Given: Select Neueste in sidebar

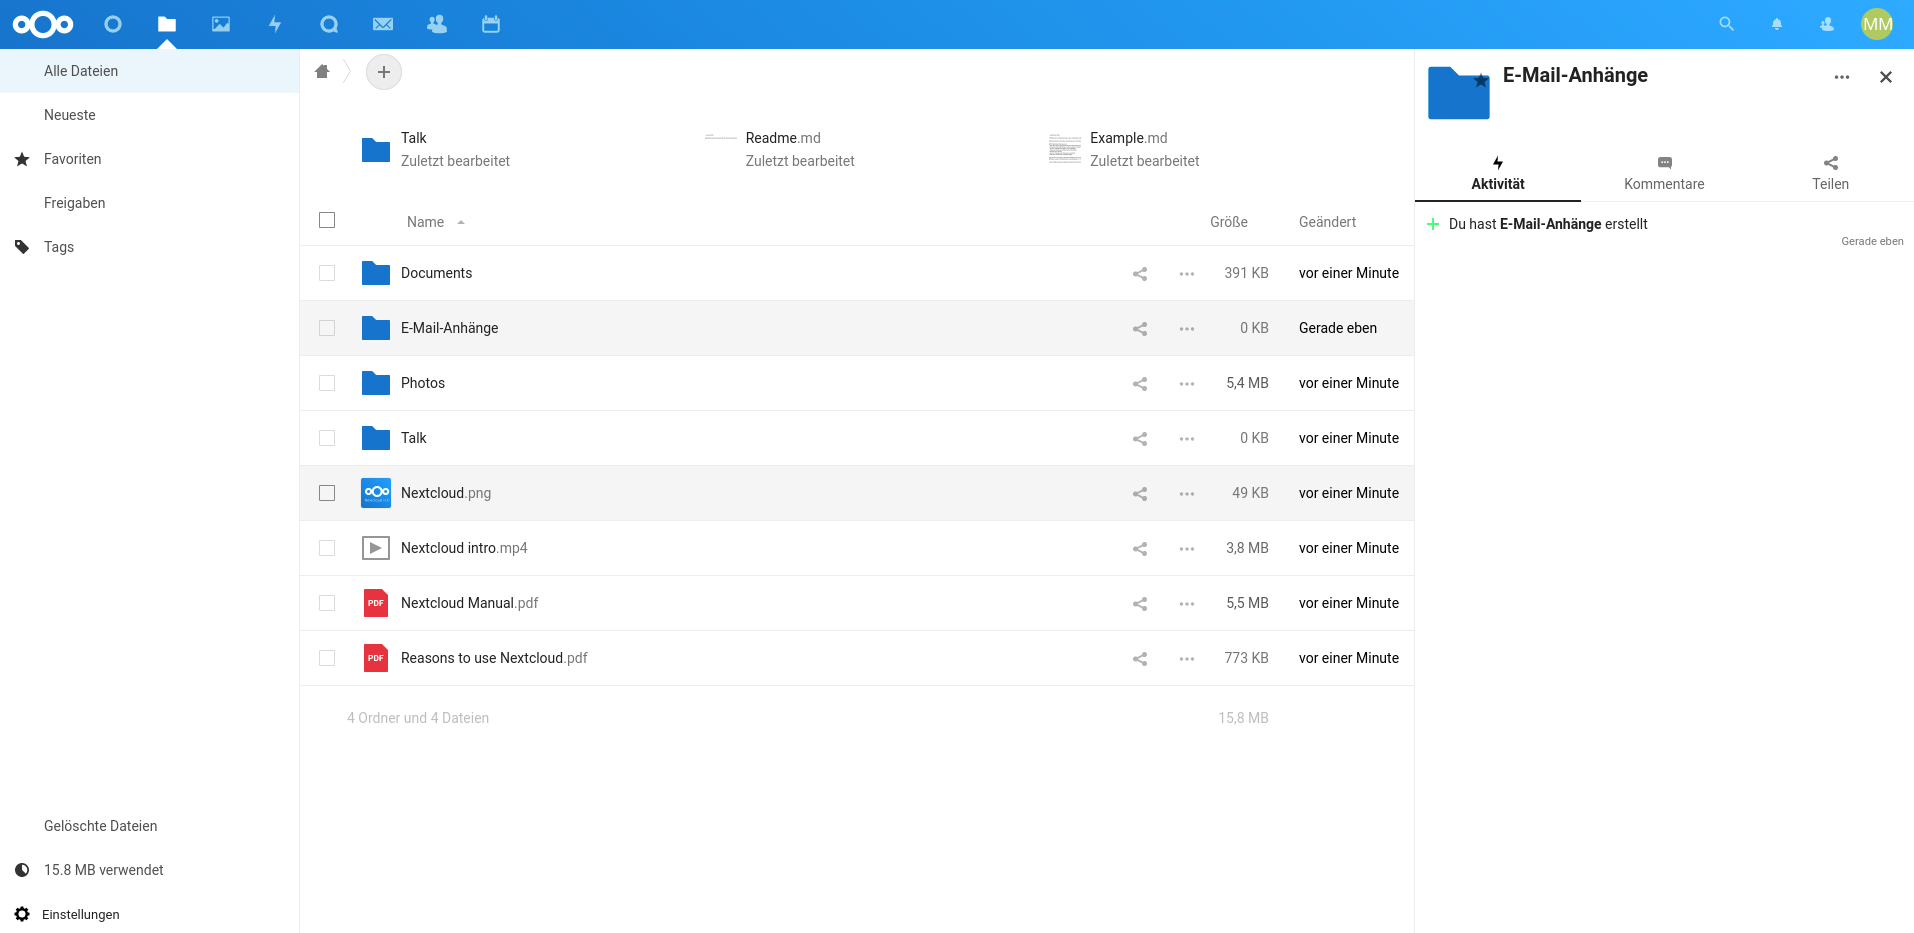Looking at the screenshot, I should coord(149,115).
